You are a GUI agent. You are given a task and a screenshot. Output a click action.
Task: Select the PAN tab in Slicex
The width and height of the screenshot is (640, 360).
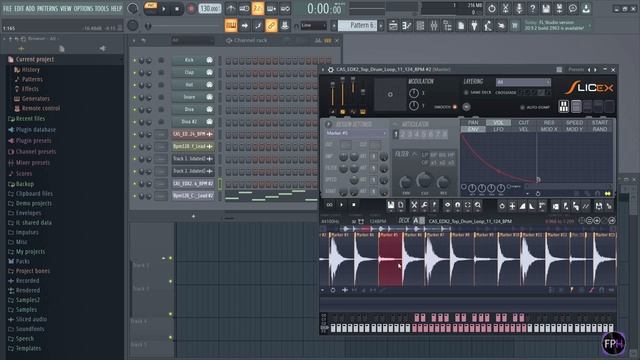[x=473, y=122]
